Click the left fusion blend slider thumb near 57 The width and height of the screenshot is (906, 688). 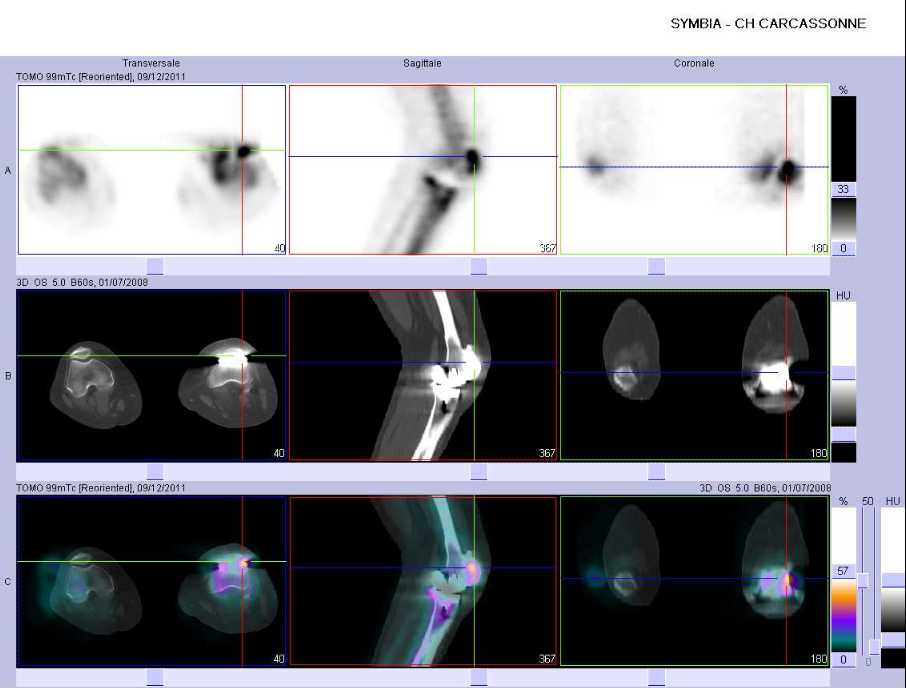[863, 581]
